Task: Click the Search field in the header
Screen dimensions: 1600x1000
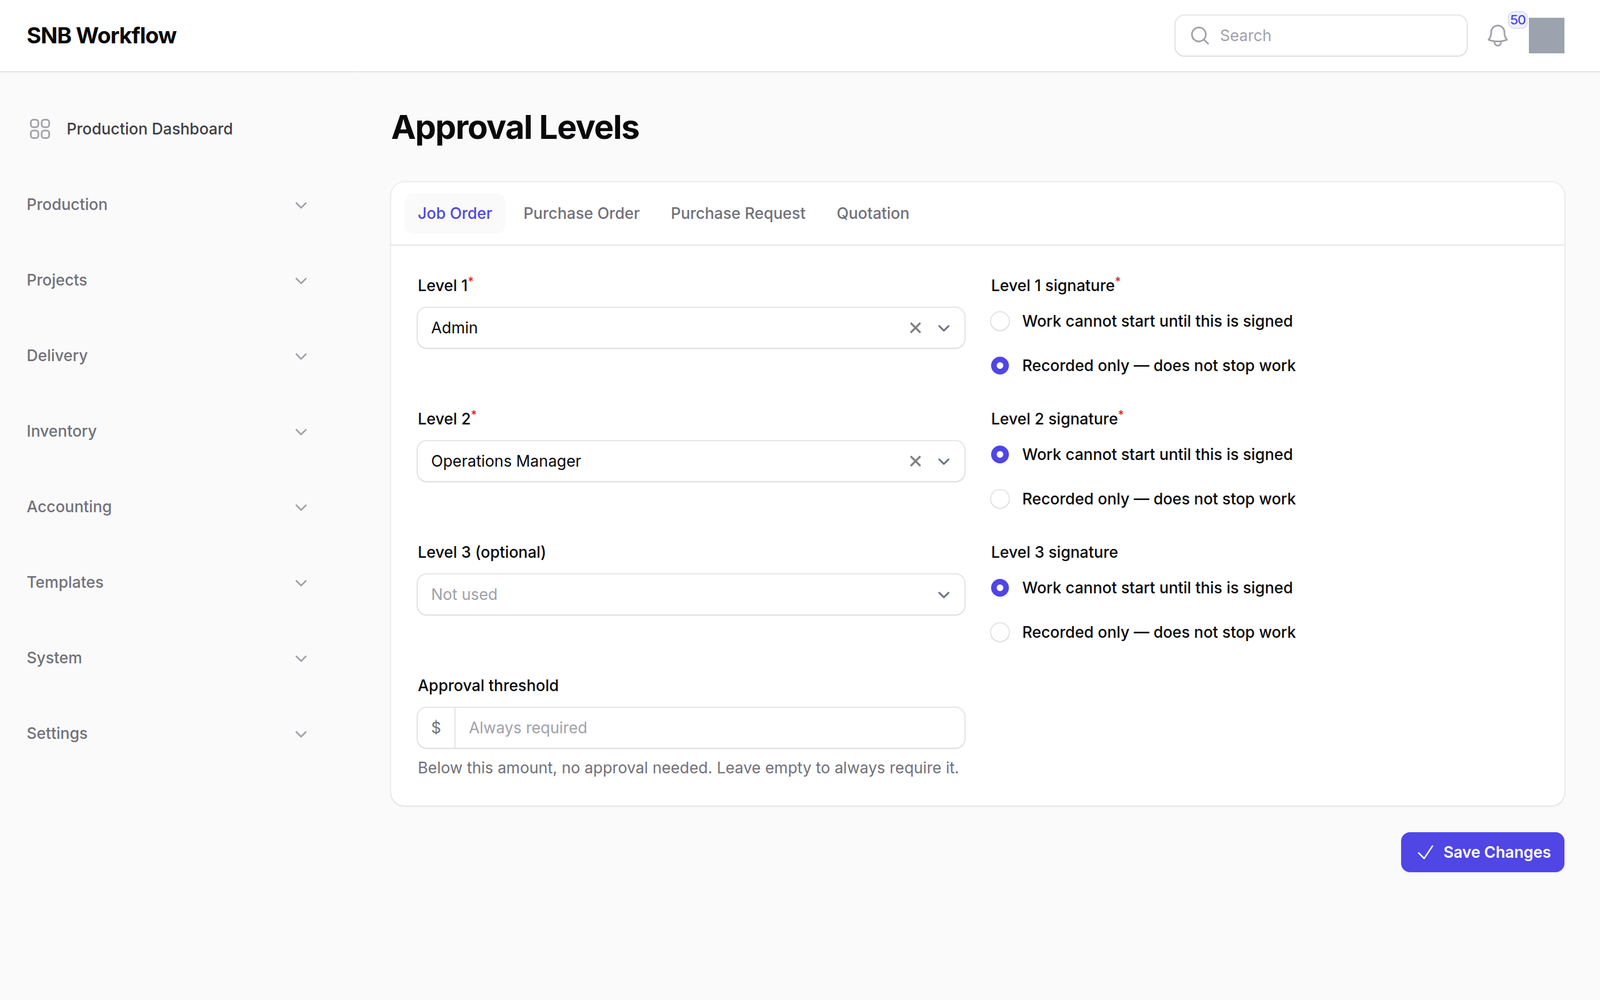Action: [1320, 36]
